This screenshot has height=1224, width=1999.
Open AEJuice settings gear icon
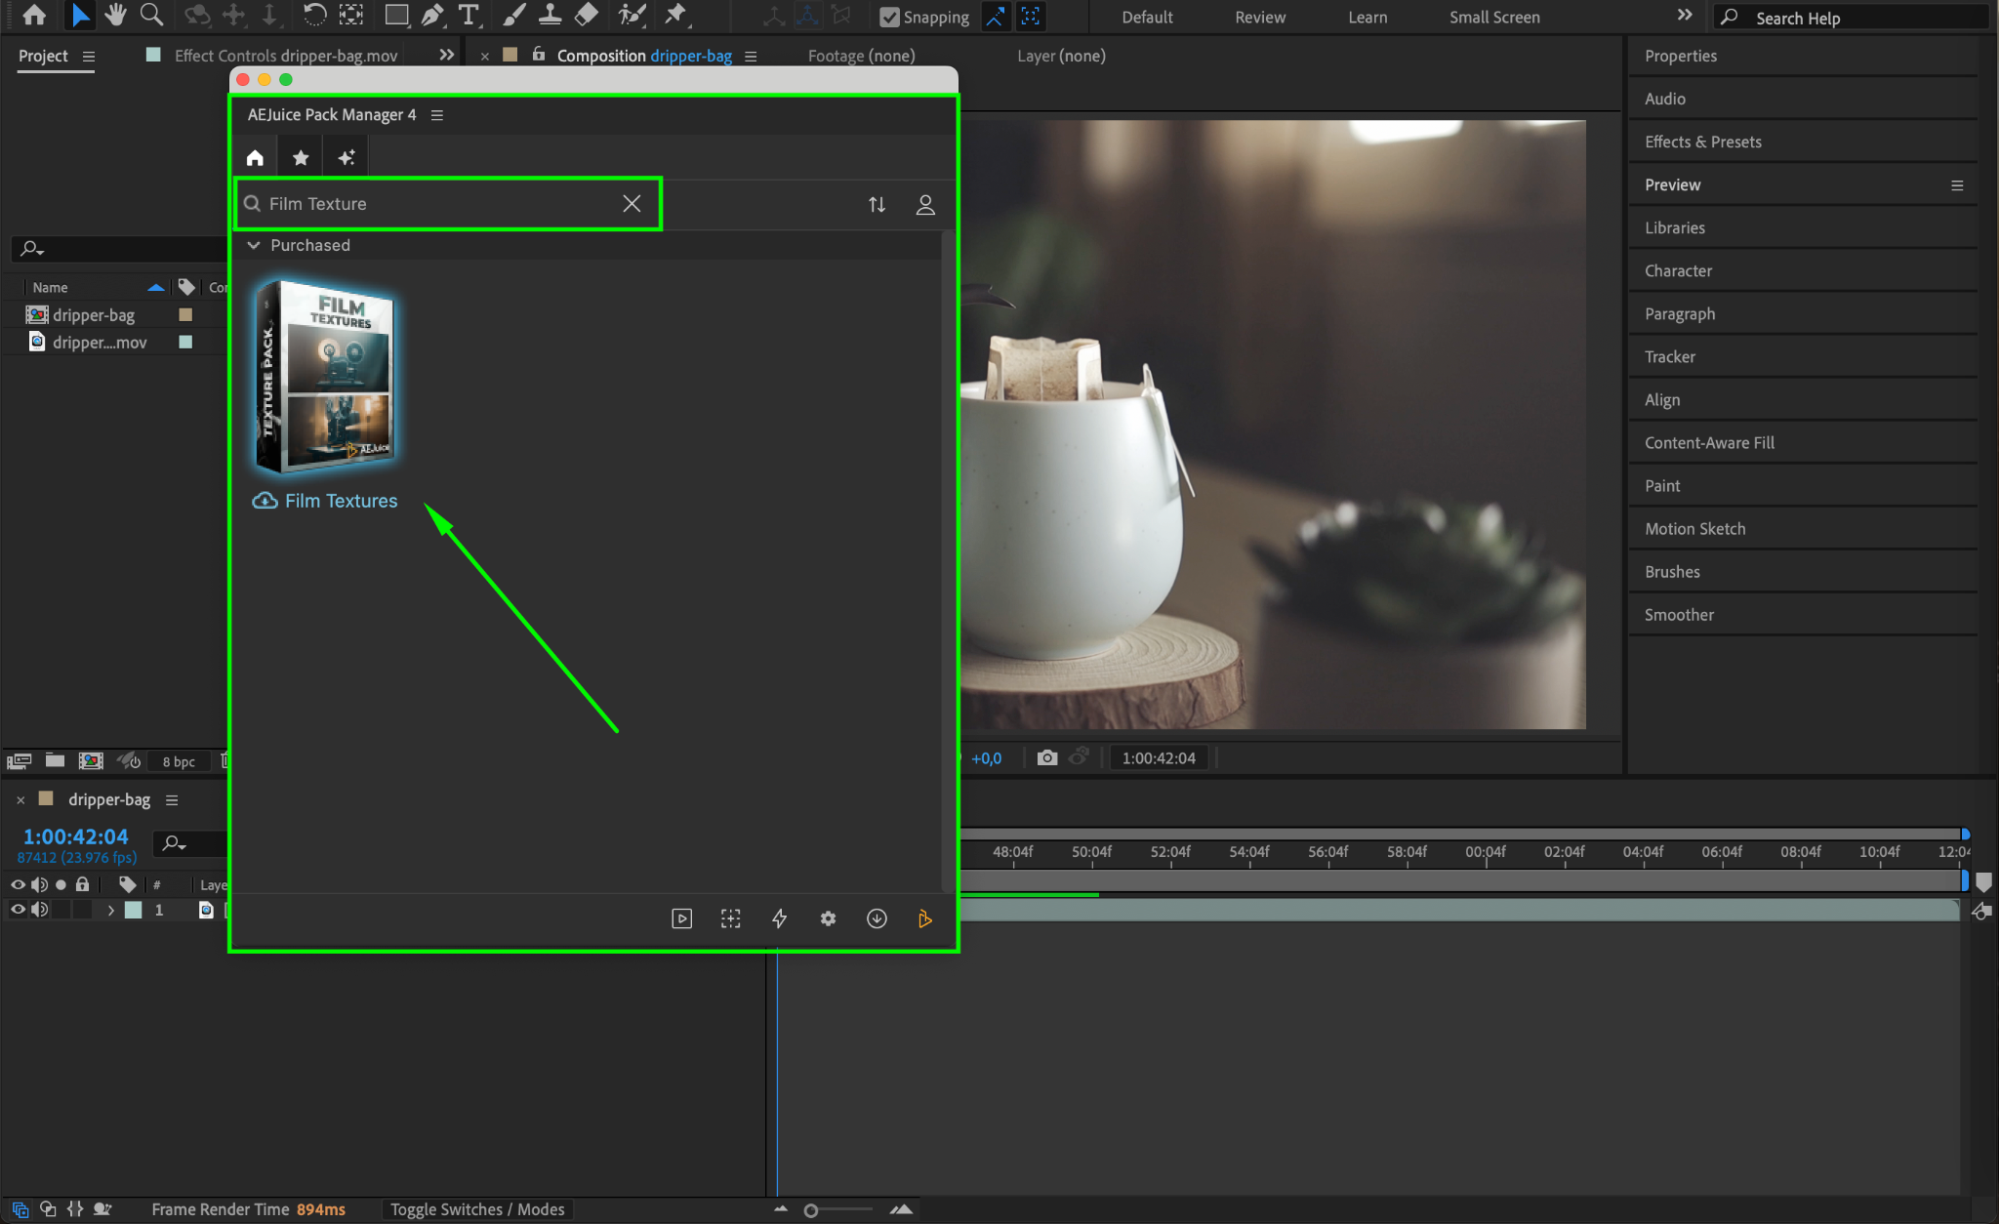pos(828,918)
